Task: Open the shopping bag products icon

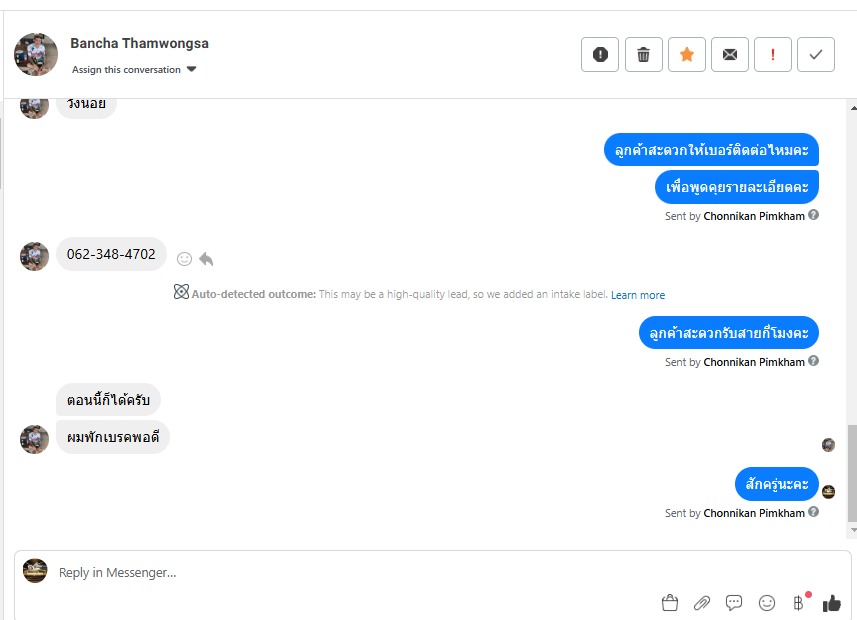Action: coord(670,603)
